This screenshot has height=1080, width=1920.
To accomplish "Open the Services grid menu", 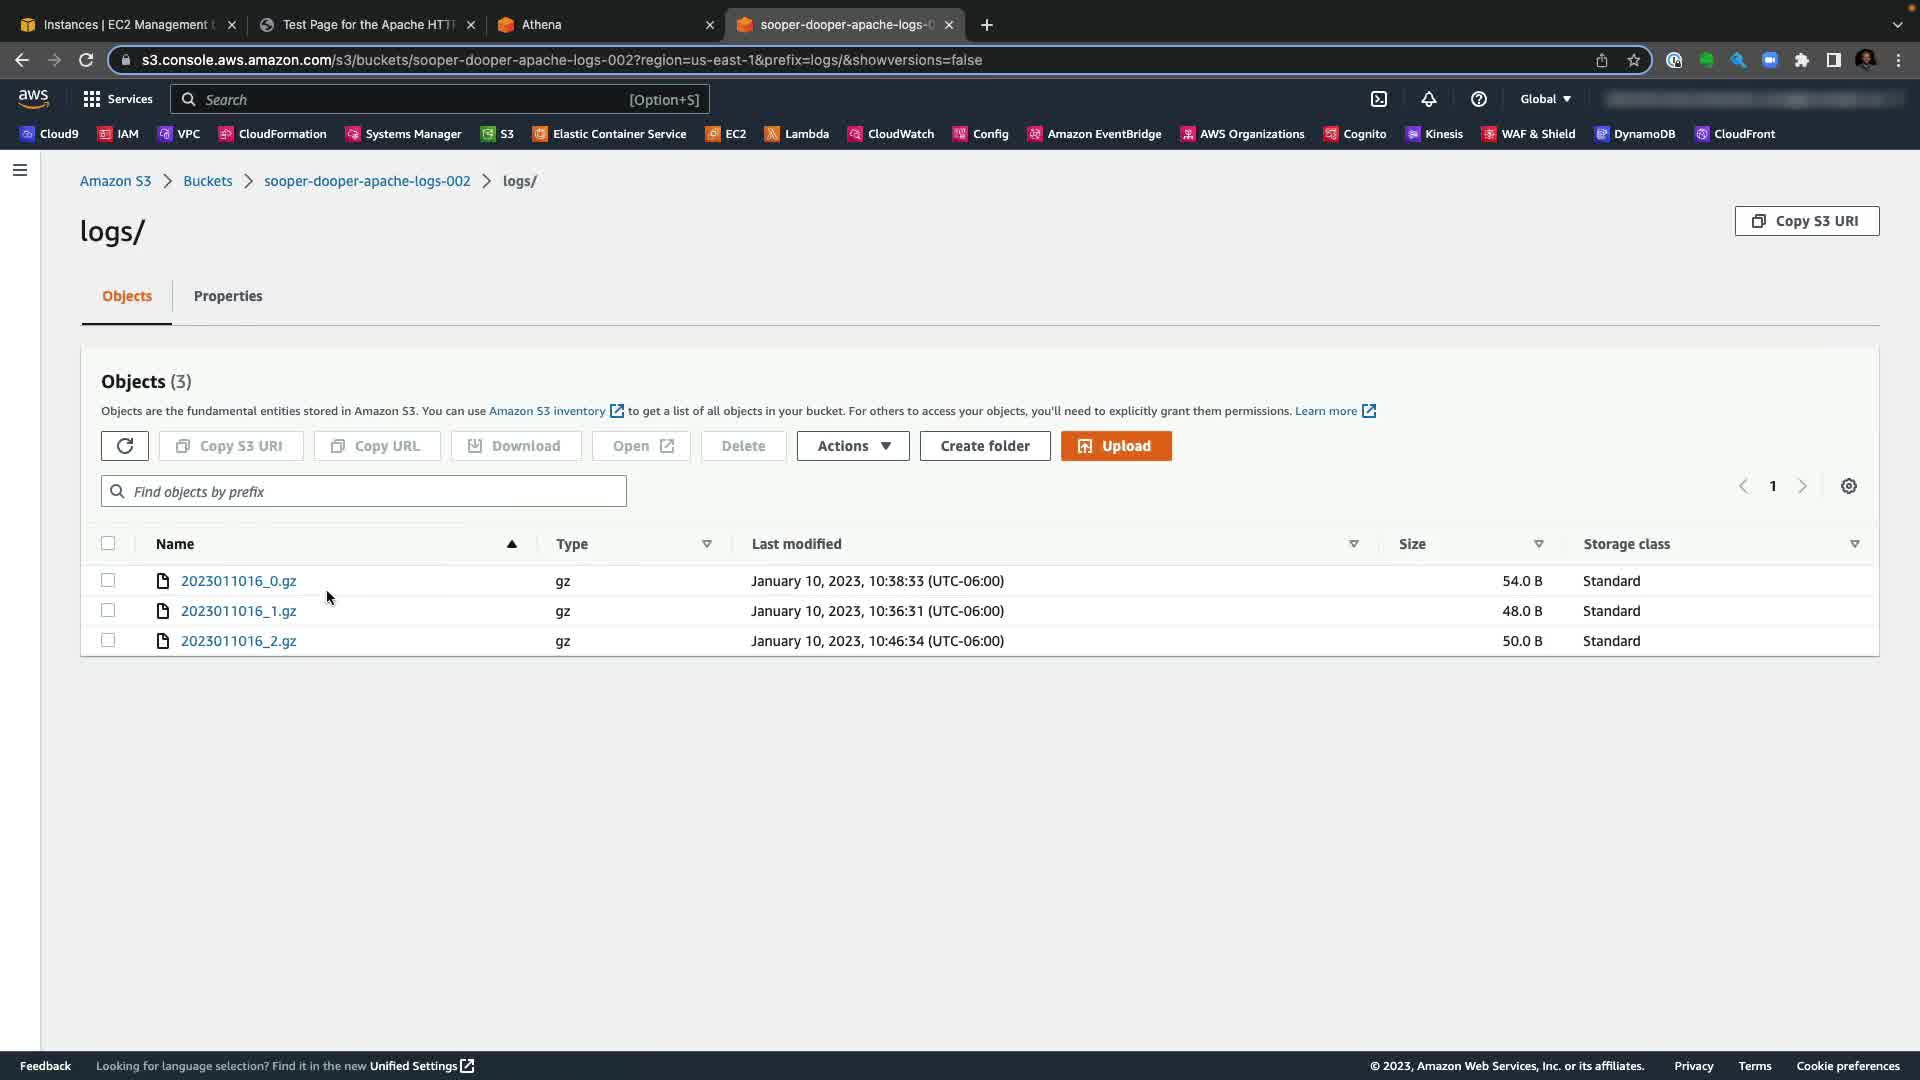I will coord(118,99).
